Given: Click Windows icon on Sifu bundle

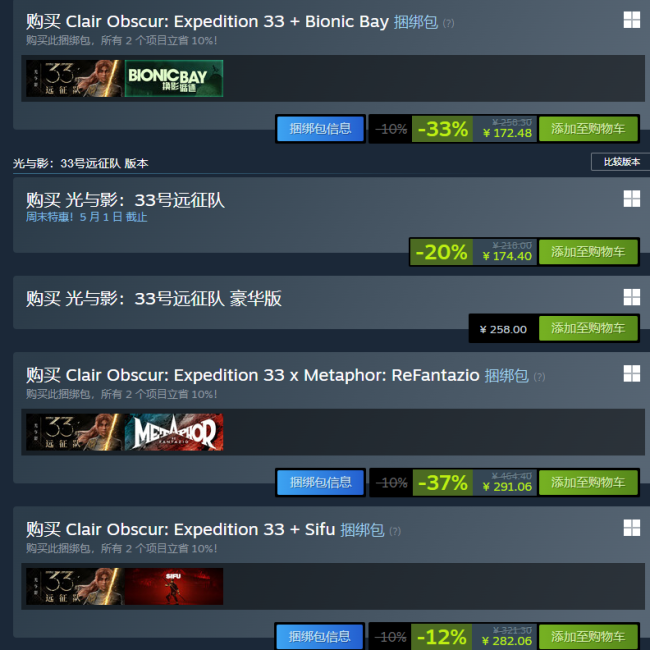Looking at the screenshot, I should click(x=631, y=528).
